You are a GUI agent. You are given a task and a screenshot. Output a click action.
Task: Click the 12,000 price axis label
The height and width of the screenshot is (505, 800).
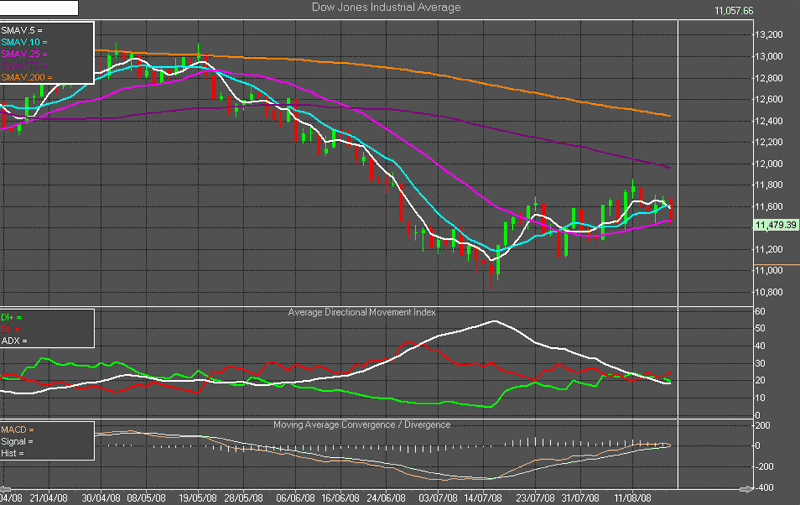768,164
